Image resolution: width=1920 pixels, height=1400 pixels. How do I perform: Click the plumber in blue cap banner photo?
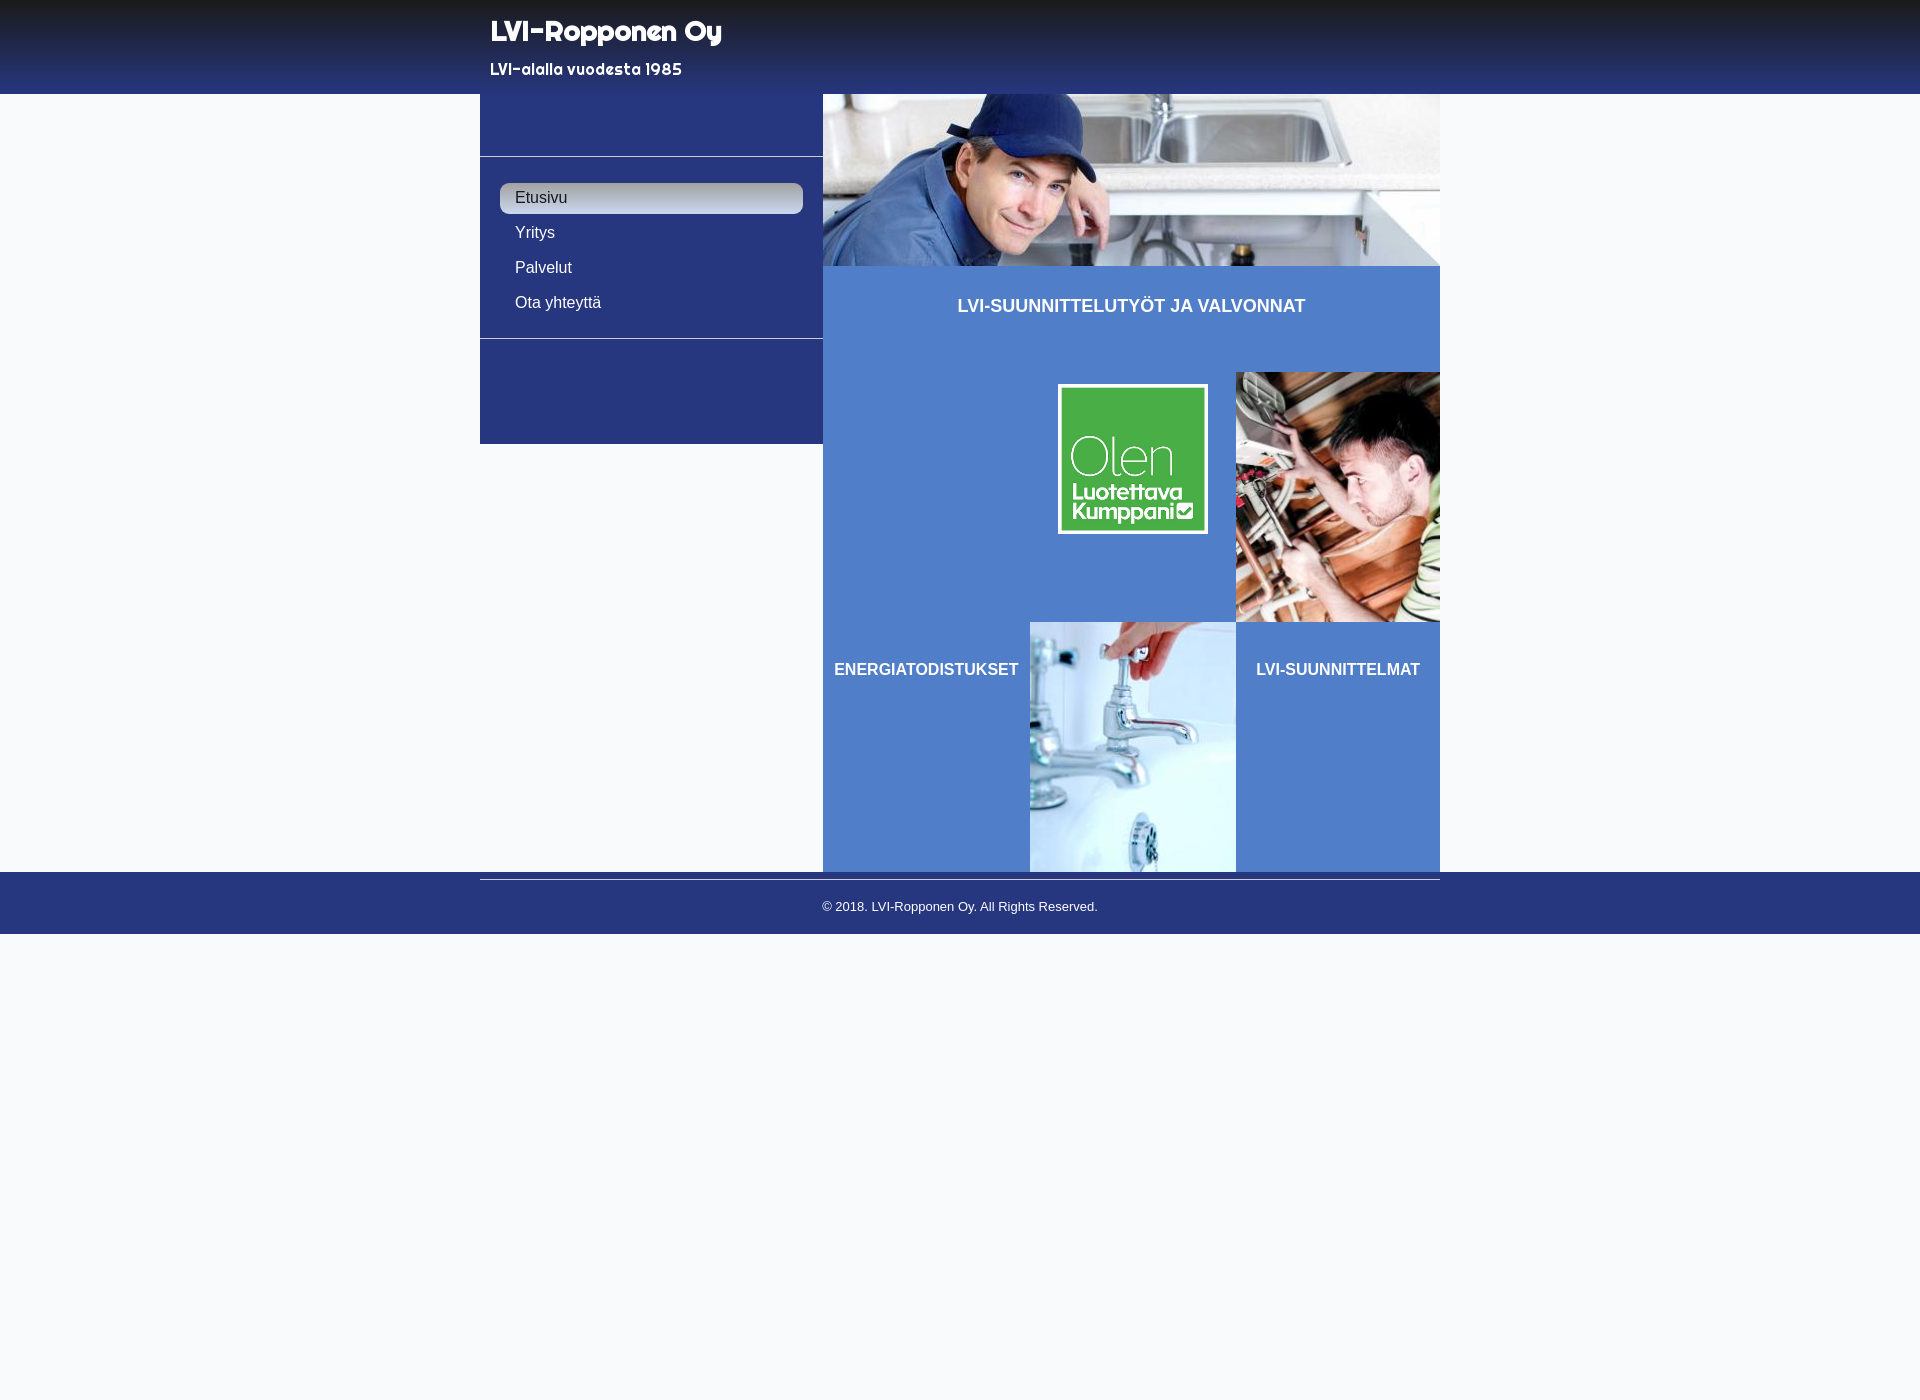[1131, 180]
